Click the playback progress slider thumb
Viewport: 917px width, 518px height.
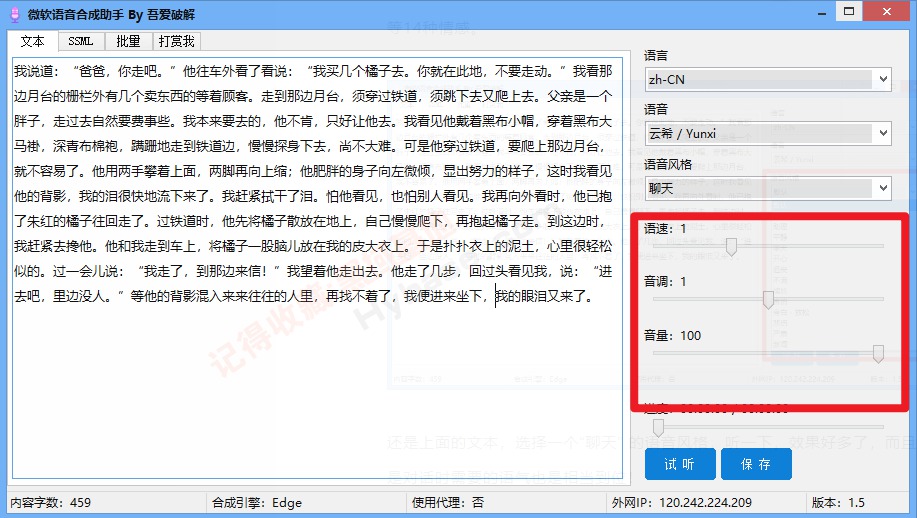(x=659, y=427)
